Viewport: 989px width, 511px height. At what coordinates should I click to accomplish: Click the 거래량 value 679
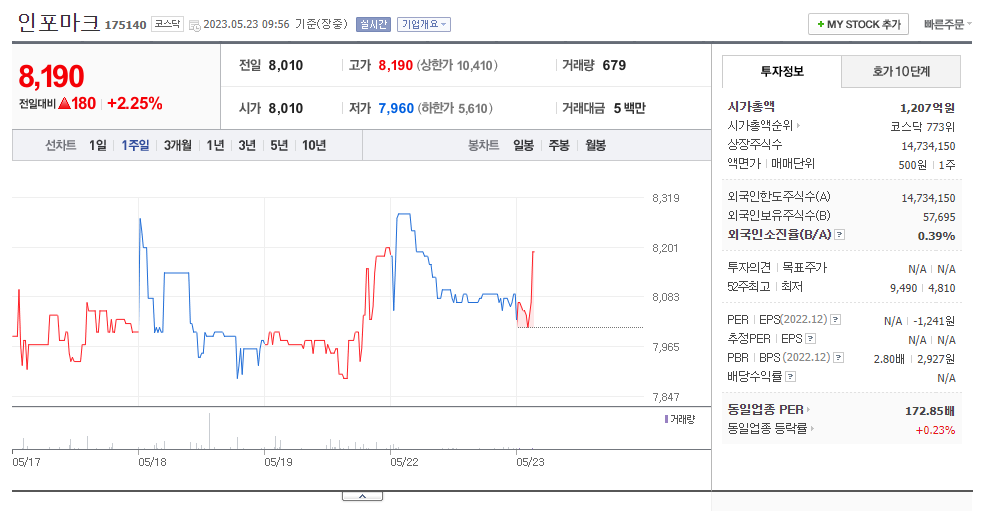tap(614, 65)
